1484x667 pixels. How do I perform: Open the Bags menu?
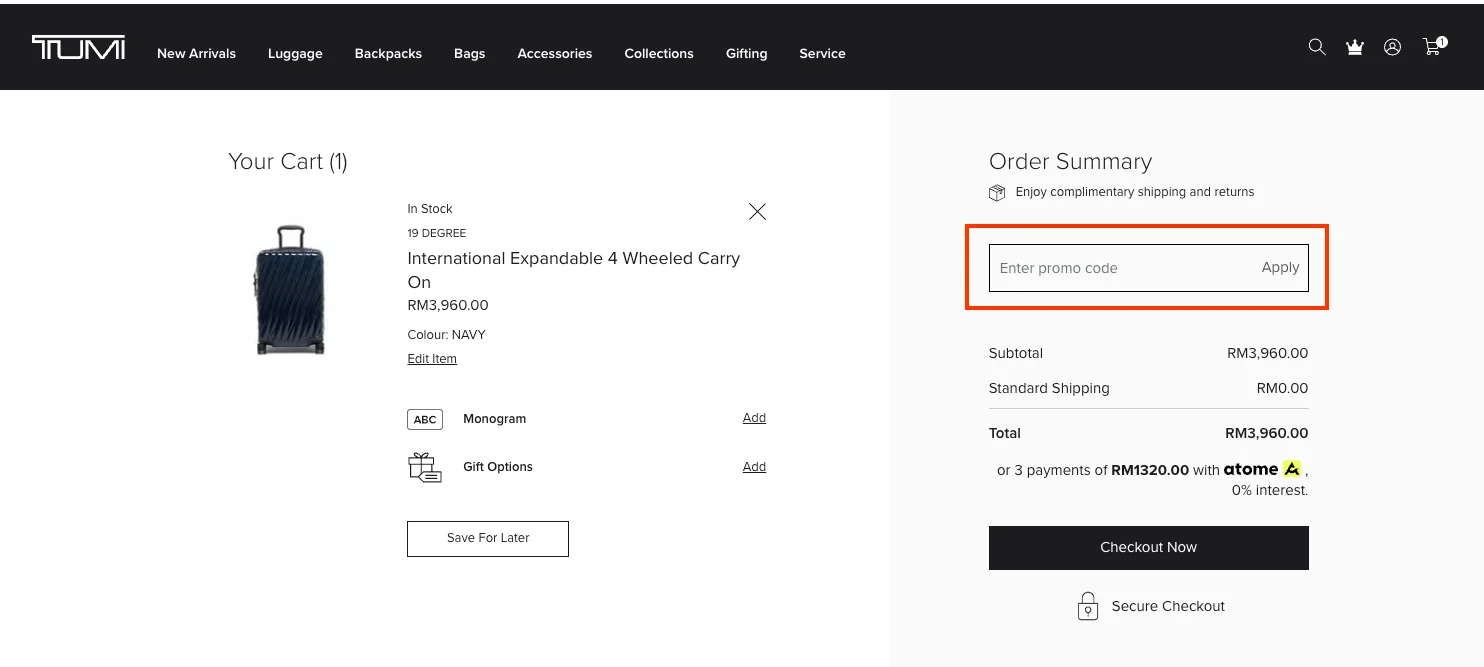tap(469, 53)
